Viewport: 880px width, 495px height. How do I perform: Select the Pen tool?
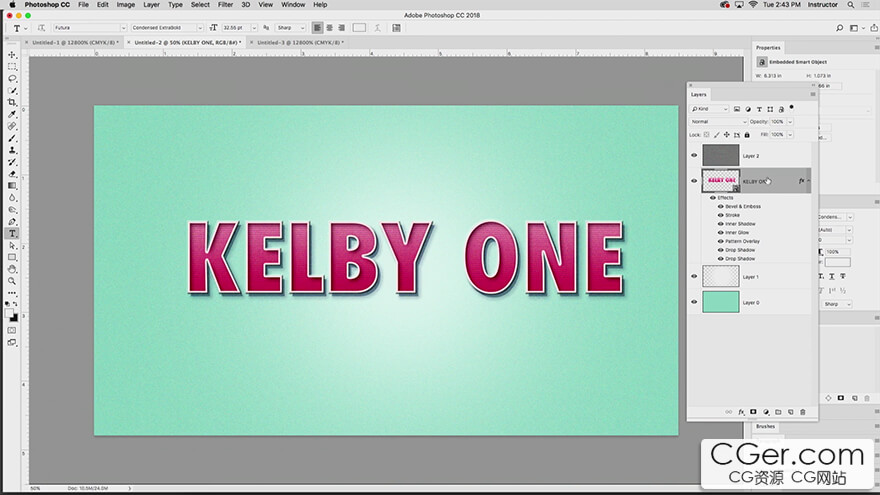click(x=12, y=222)
